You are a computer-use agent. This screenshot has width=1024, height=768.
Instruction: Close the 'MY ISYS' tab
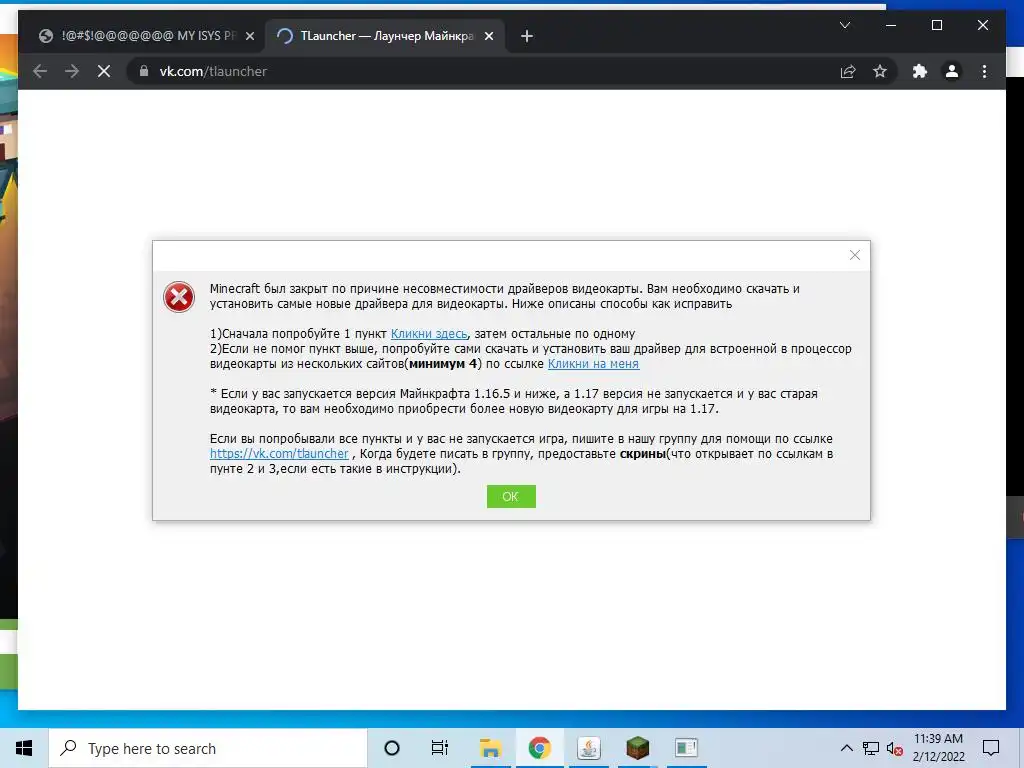click(249, 37)
